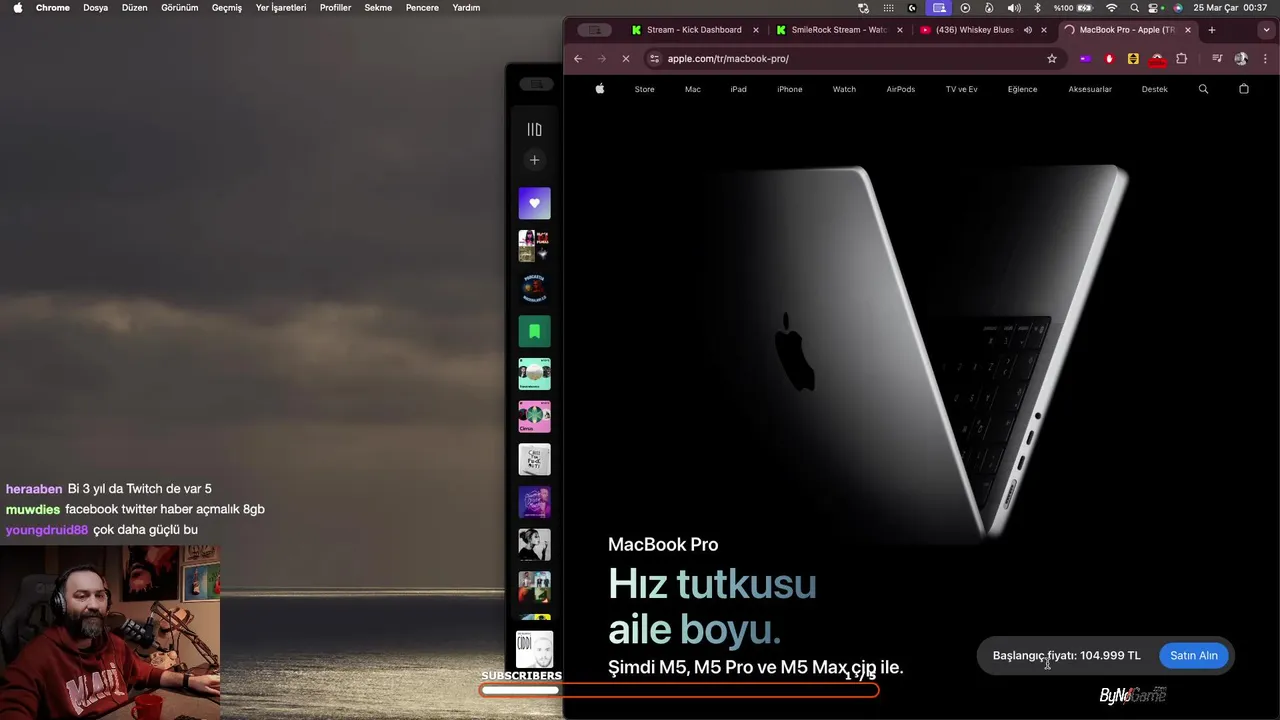The image size is (1280, 720).
Task: Open the Sekme menu
Action: pyautogui.click(x=378, y=7)
